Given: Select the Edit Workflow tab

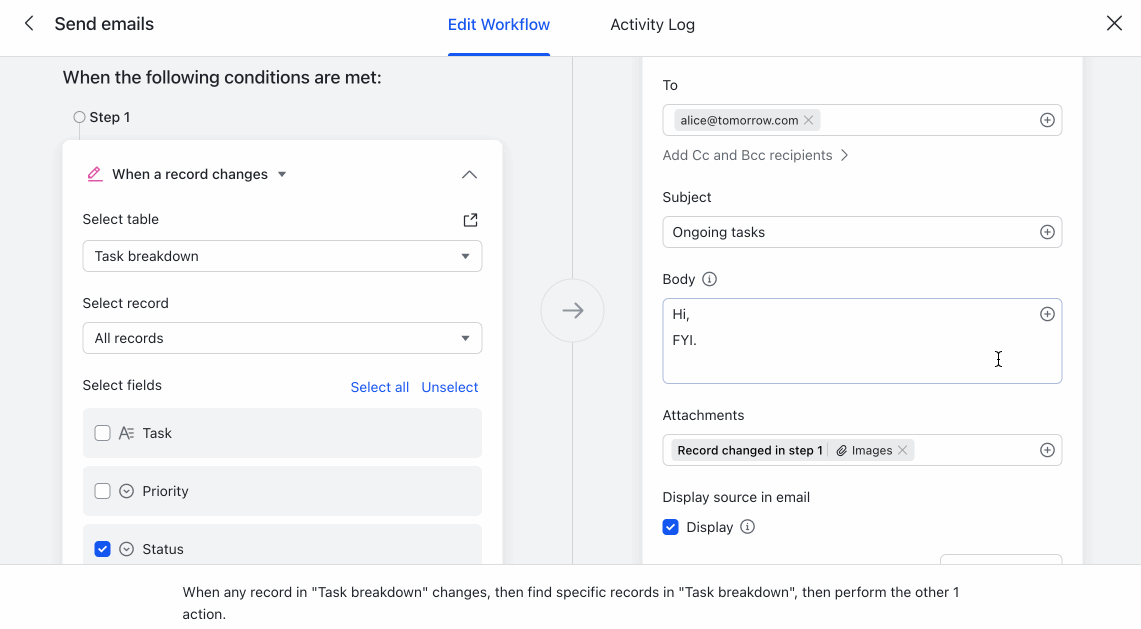Looking at the screenshot, I should point(499,24).
